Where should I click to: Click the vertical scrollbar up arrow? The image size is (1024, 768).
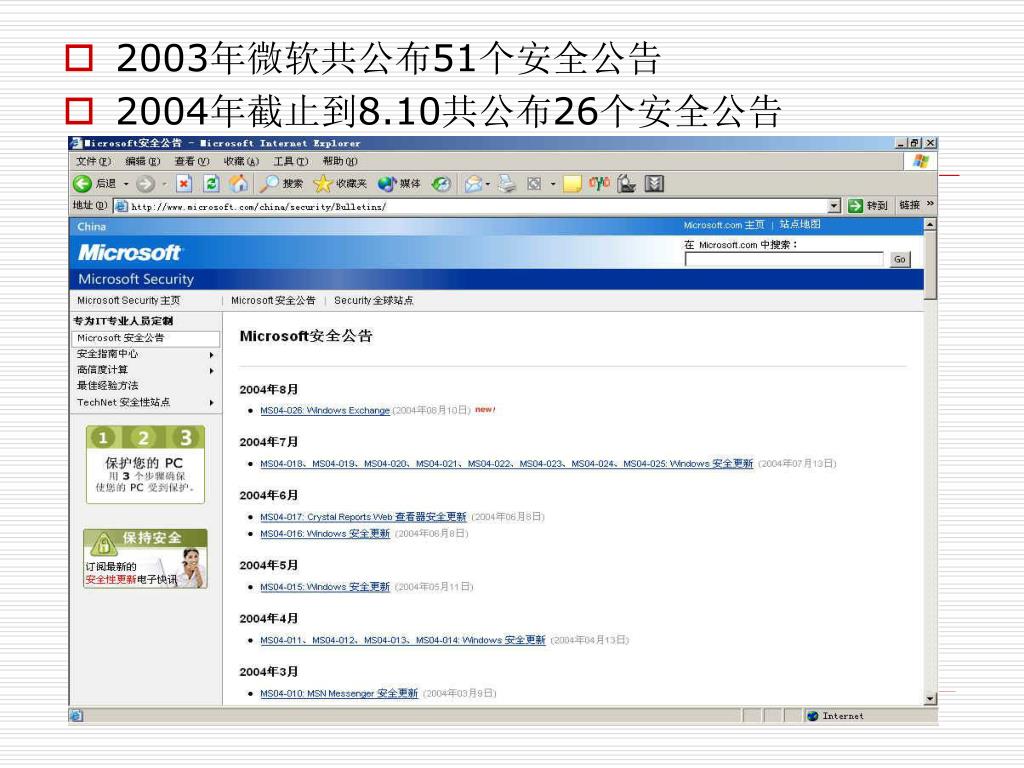[931, 224]
